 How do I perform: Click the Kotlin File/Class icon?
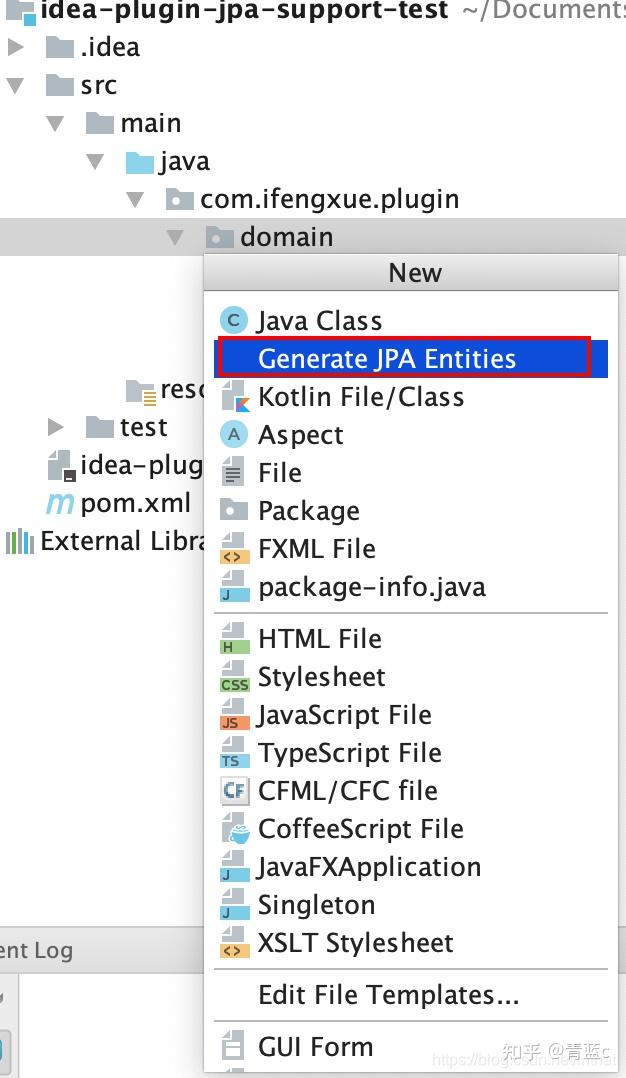(234, 397)
